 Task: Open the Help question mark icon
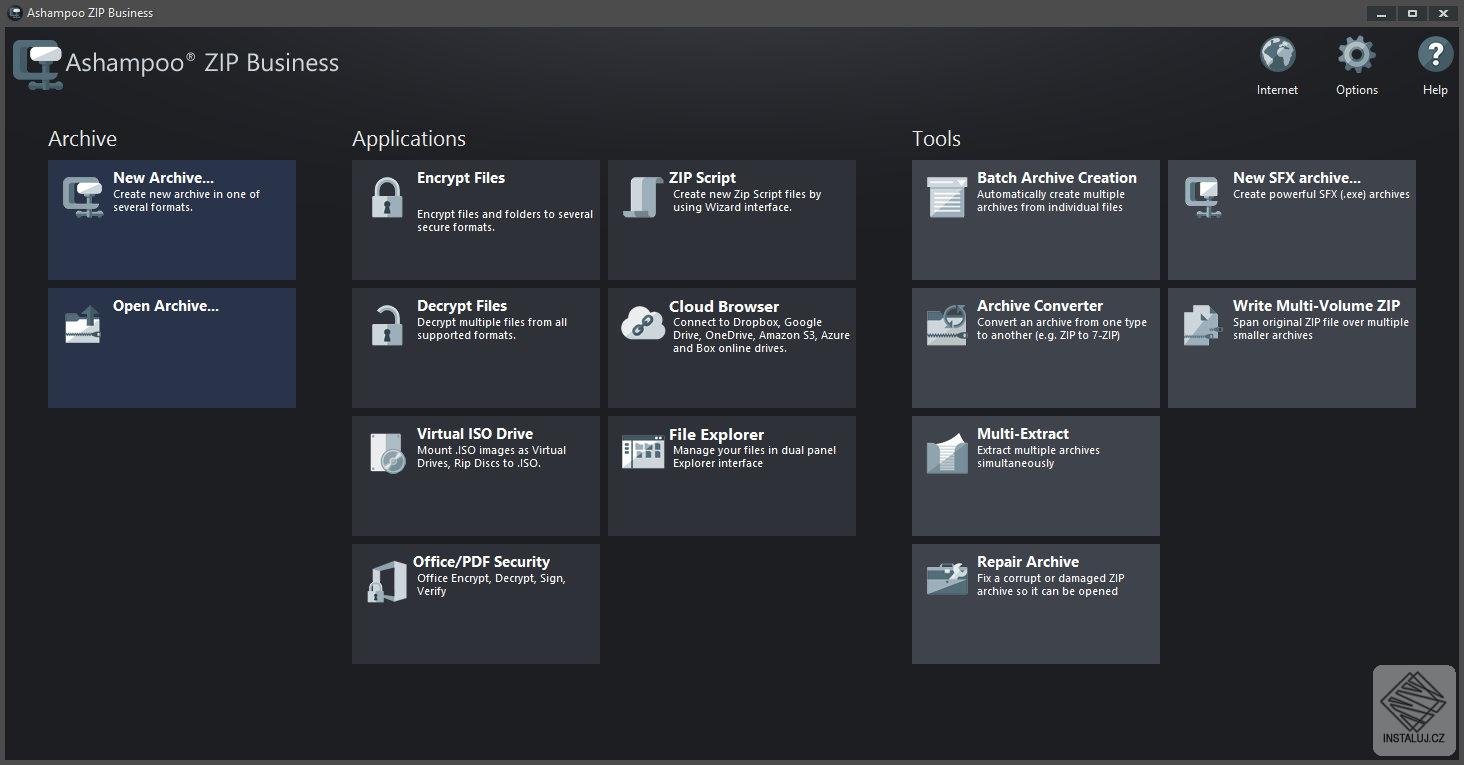pos(1435,55)
